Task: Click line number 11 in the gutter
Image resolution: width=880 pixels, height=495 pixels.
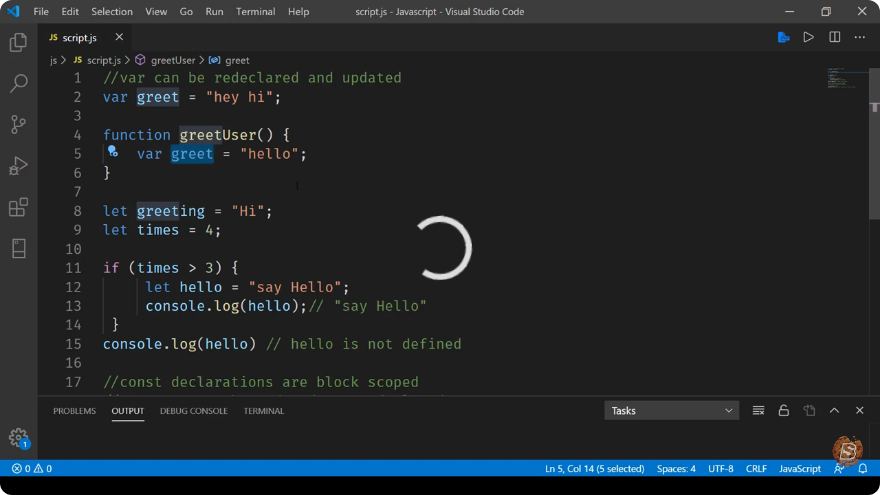Action: click(73, 268)
